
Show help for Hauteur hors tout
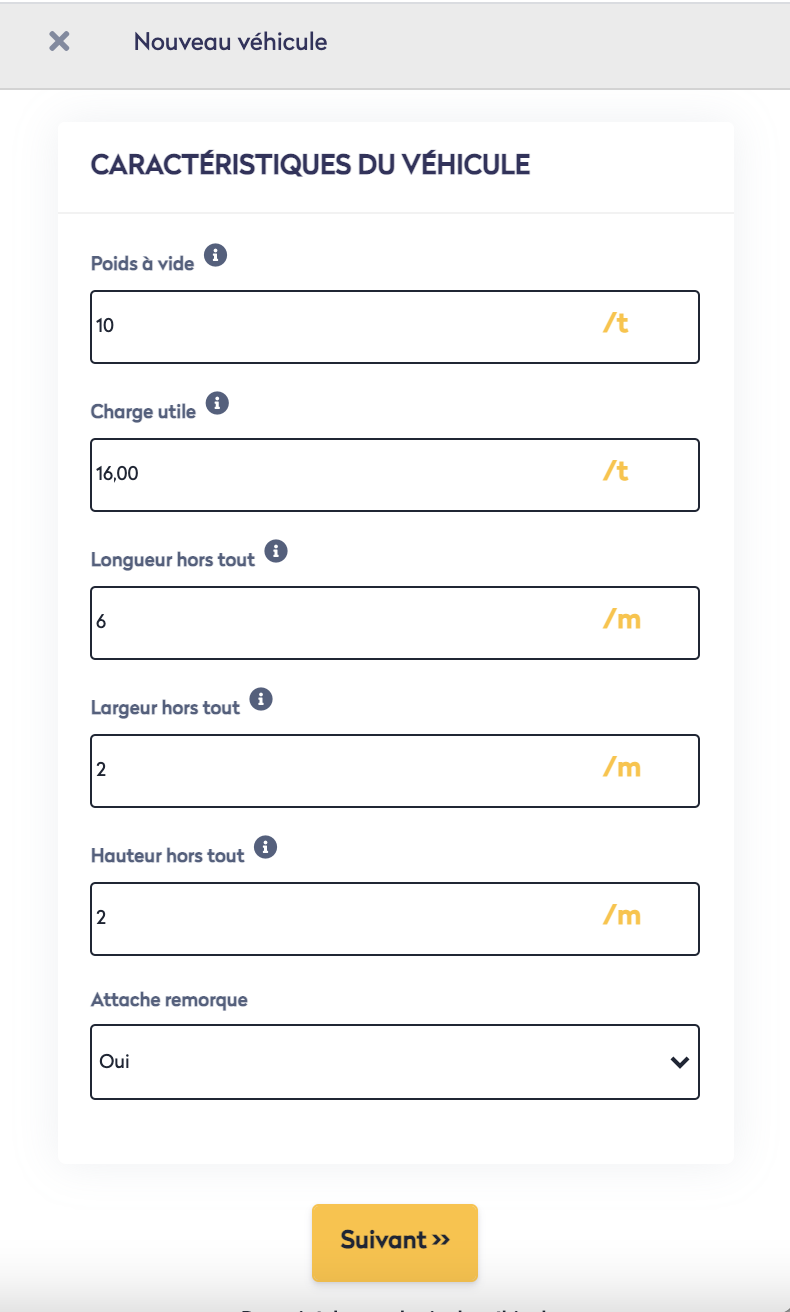click(265, 847)
